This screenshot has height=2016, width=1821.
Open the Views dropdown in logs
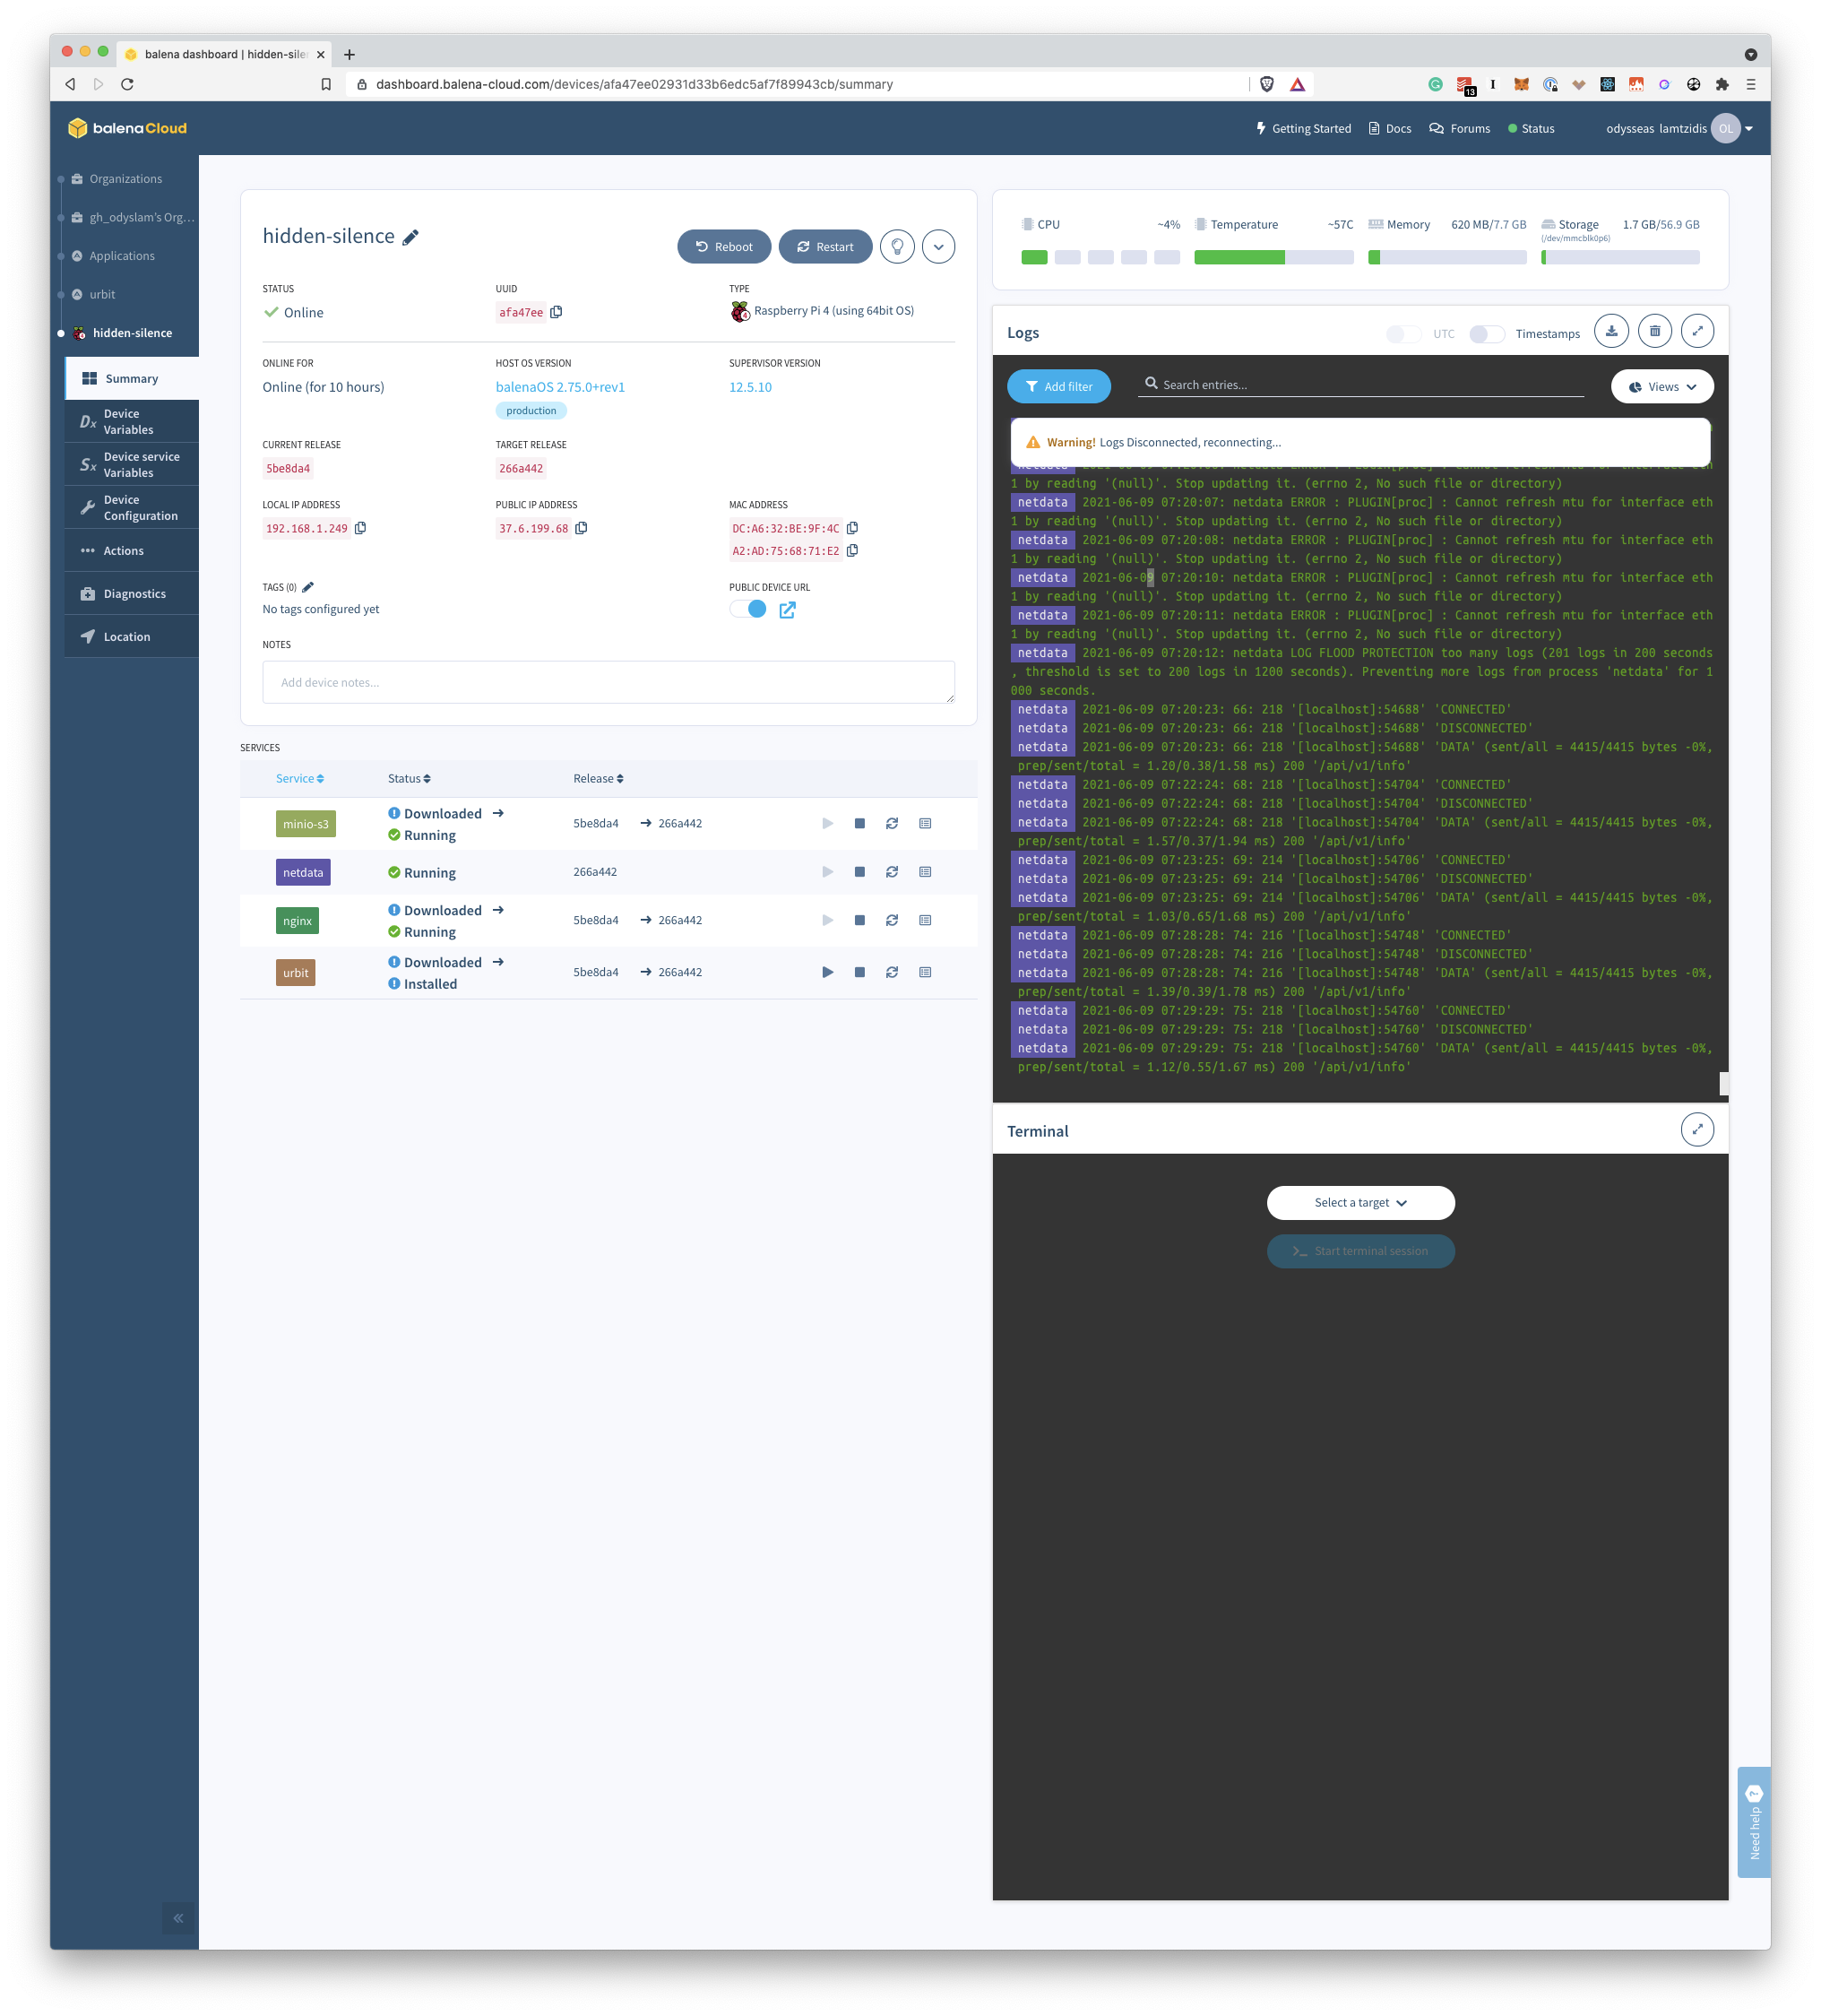pyautogui.click(x=1662, y=387)
